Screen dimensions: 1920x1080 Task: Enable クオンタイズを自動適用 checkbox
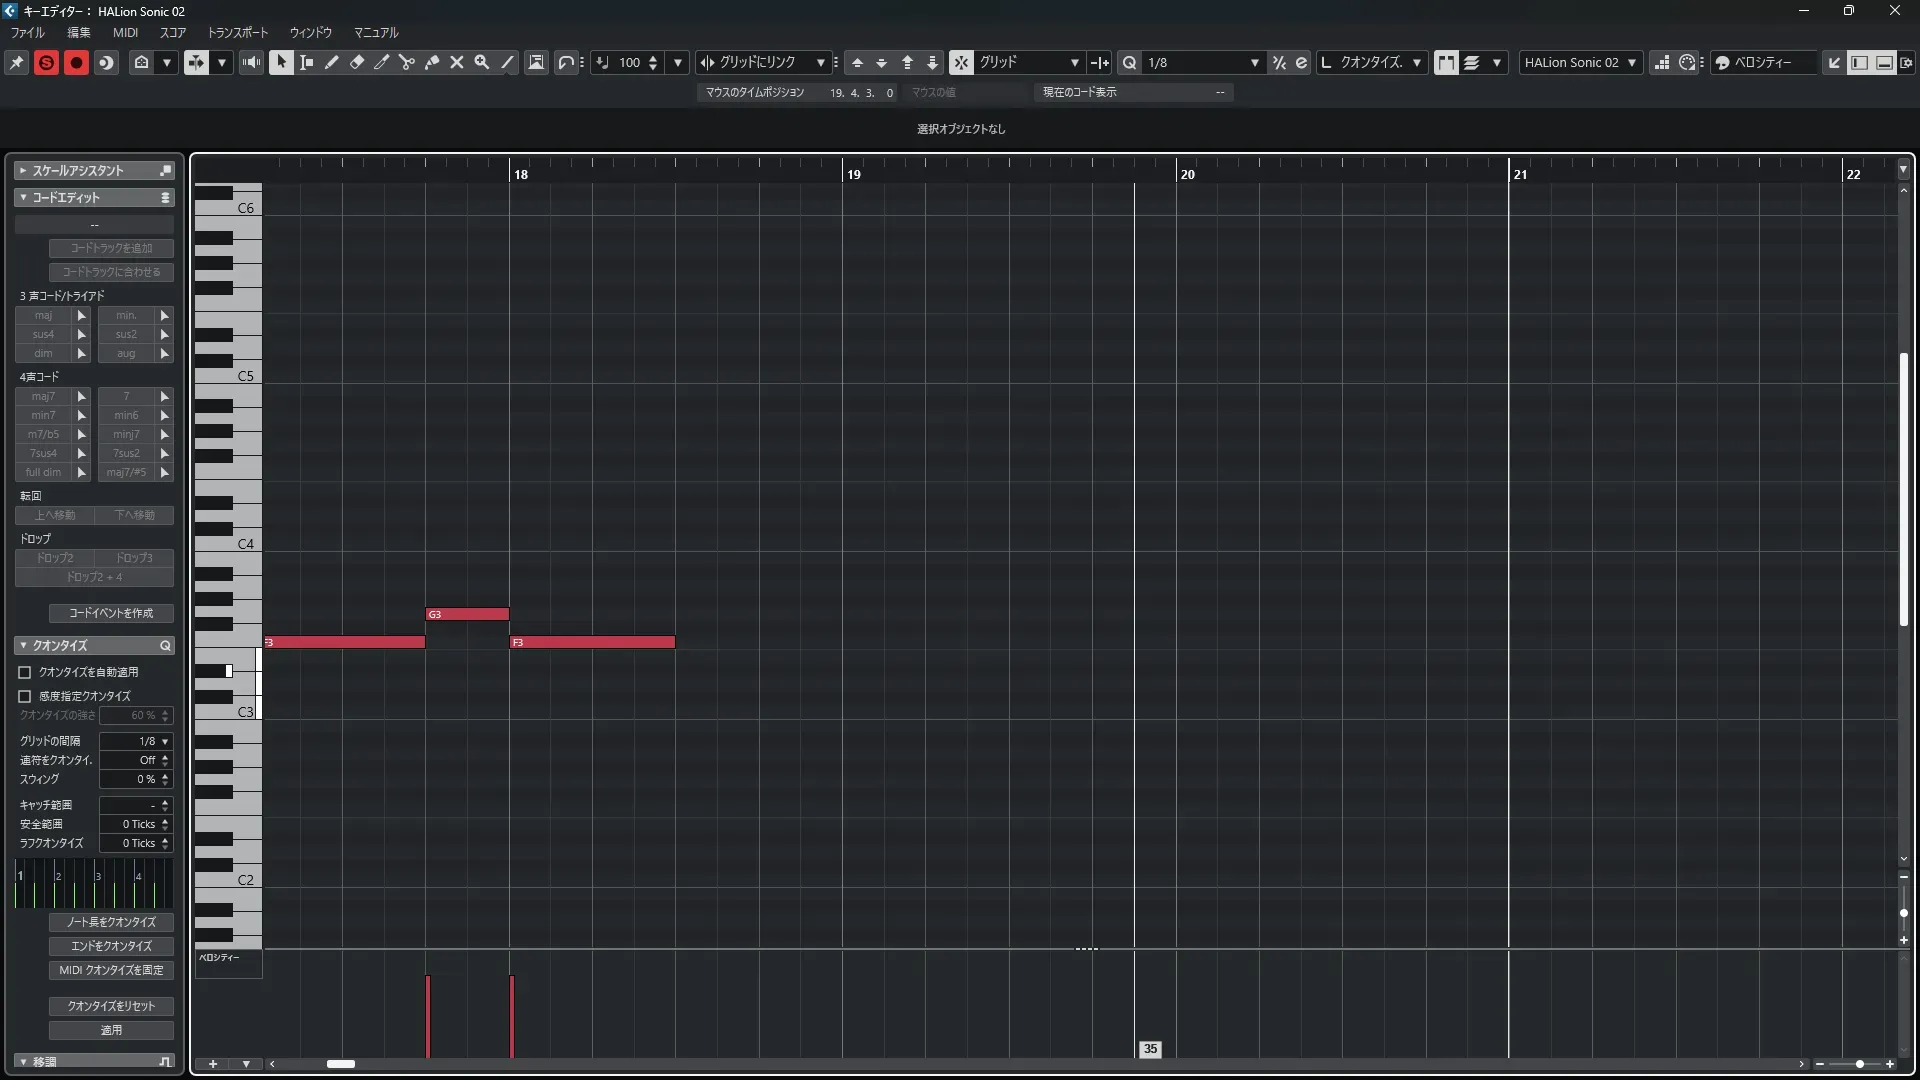25,672
